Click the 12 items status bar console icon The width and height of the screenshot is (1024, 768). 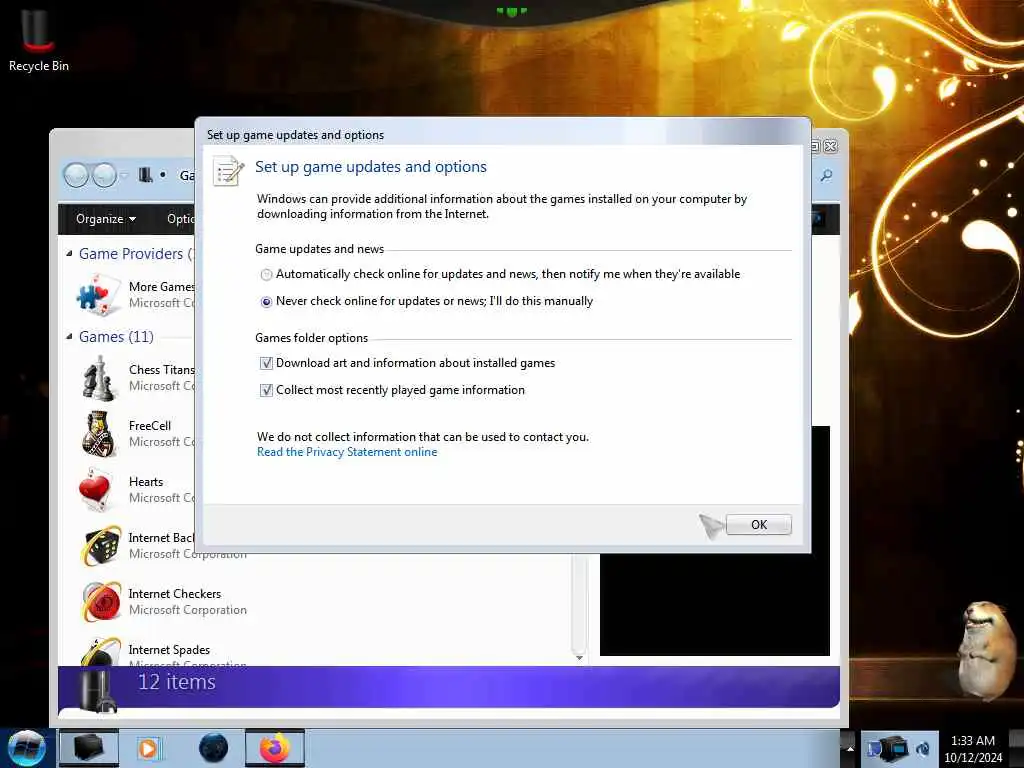click(98, 692)
